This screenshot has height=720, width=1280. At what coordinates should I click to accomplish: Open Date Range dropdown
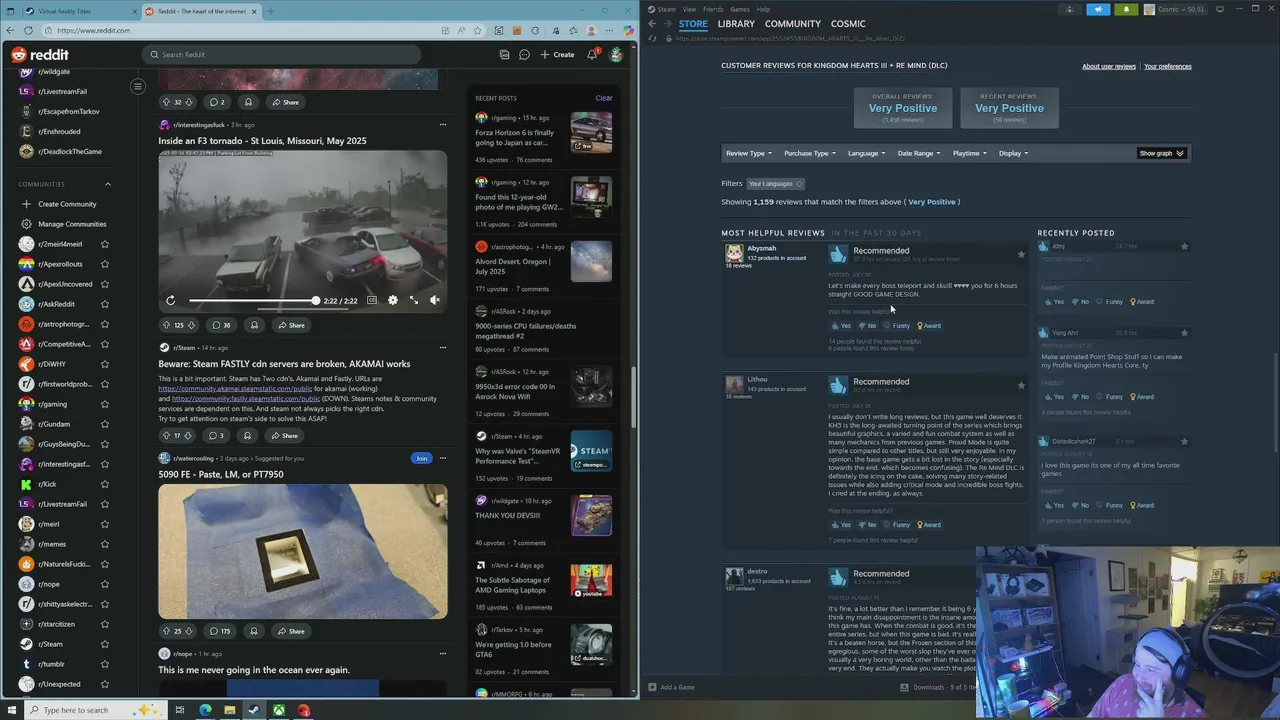(x=919, y=153)
